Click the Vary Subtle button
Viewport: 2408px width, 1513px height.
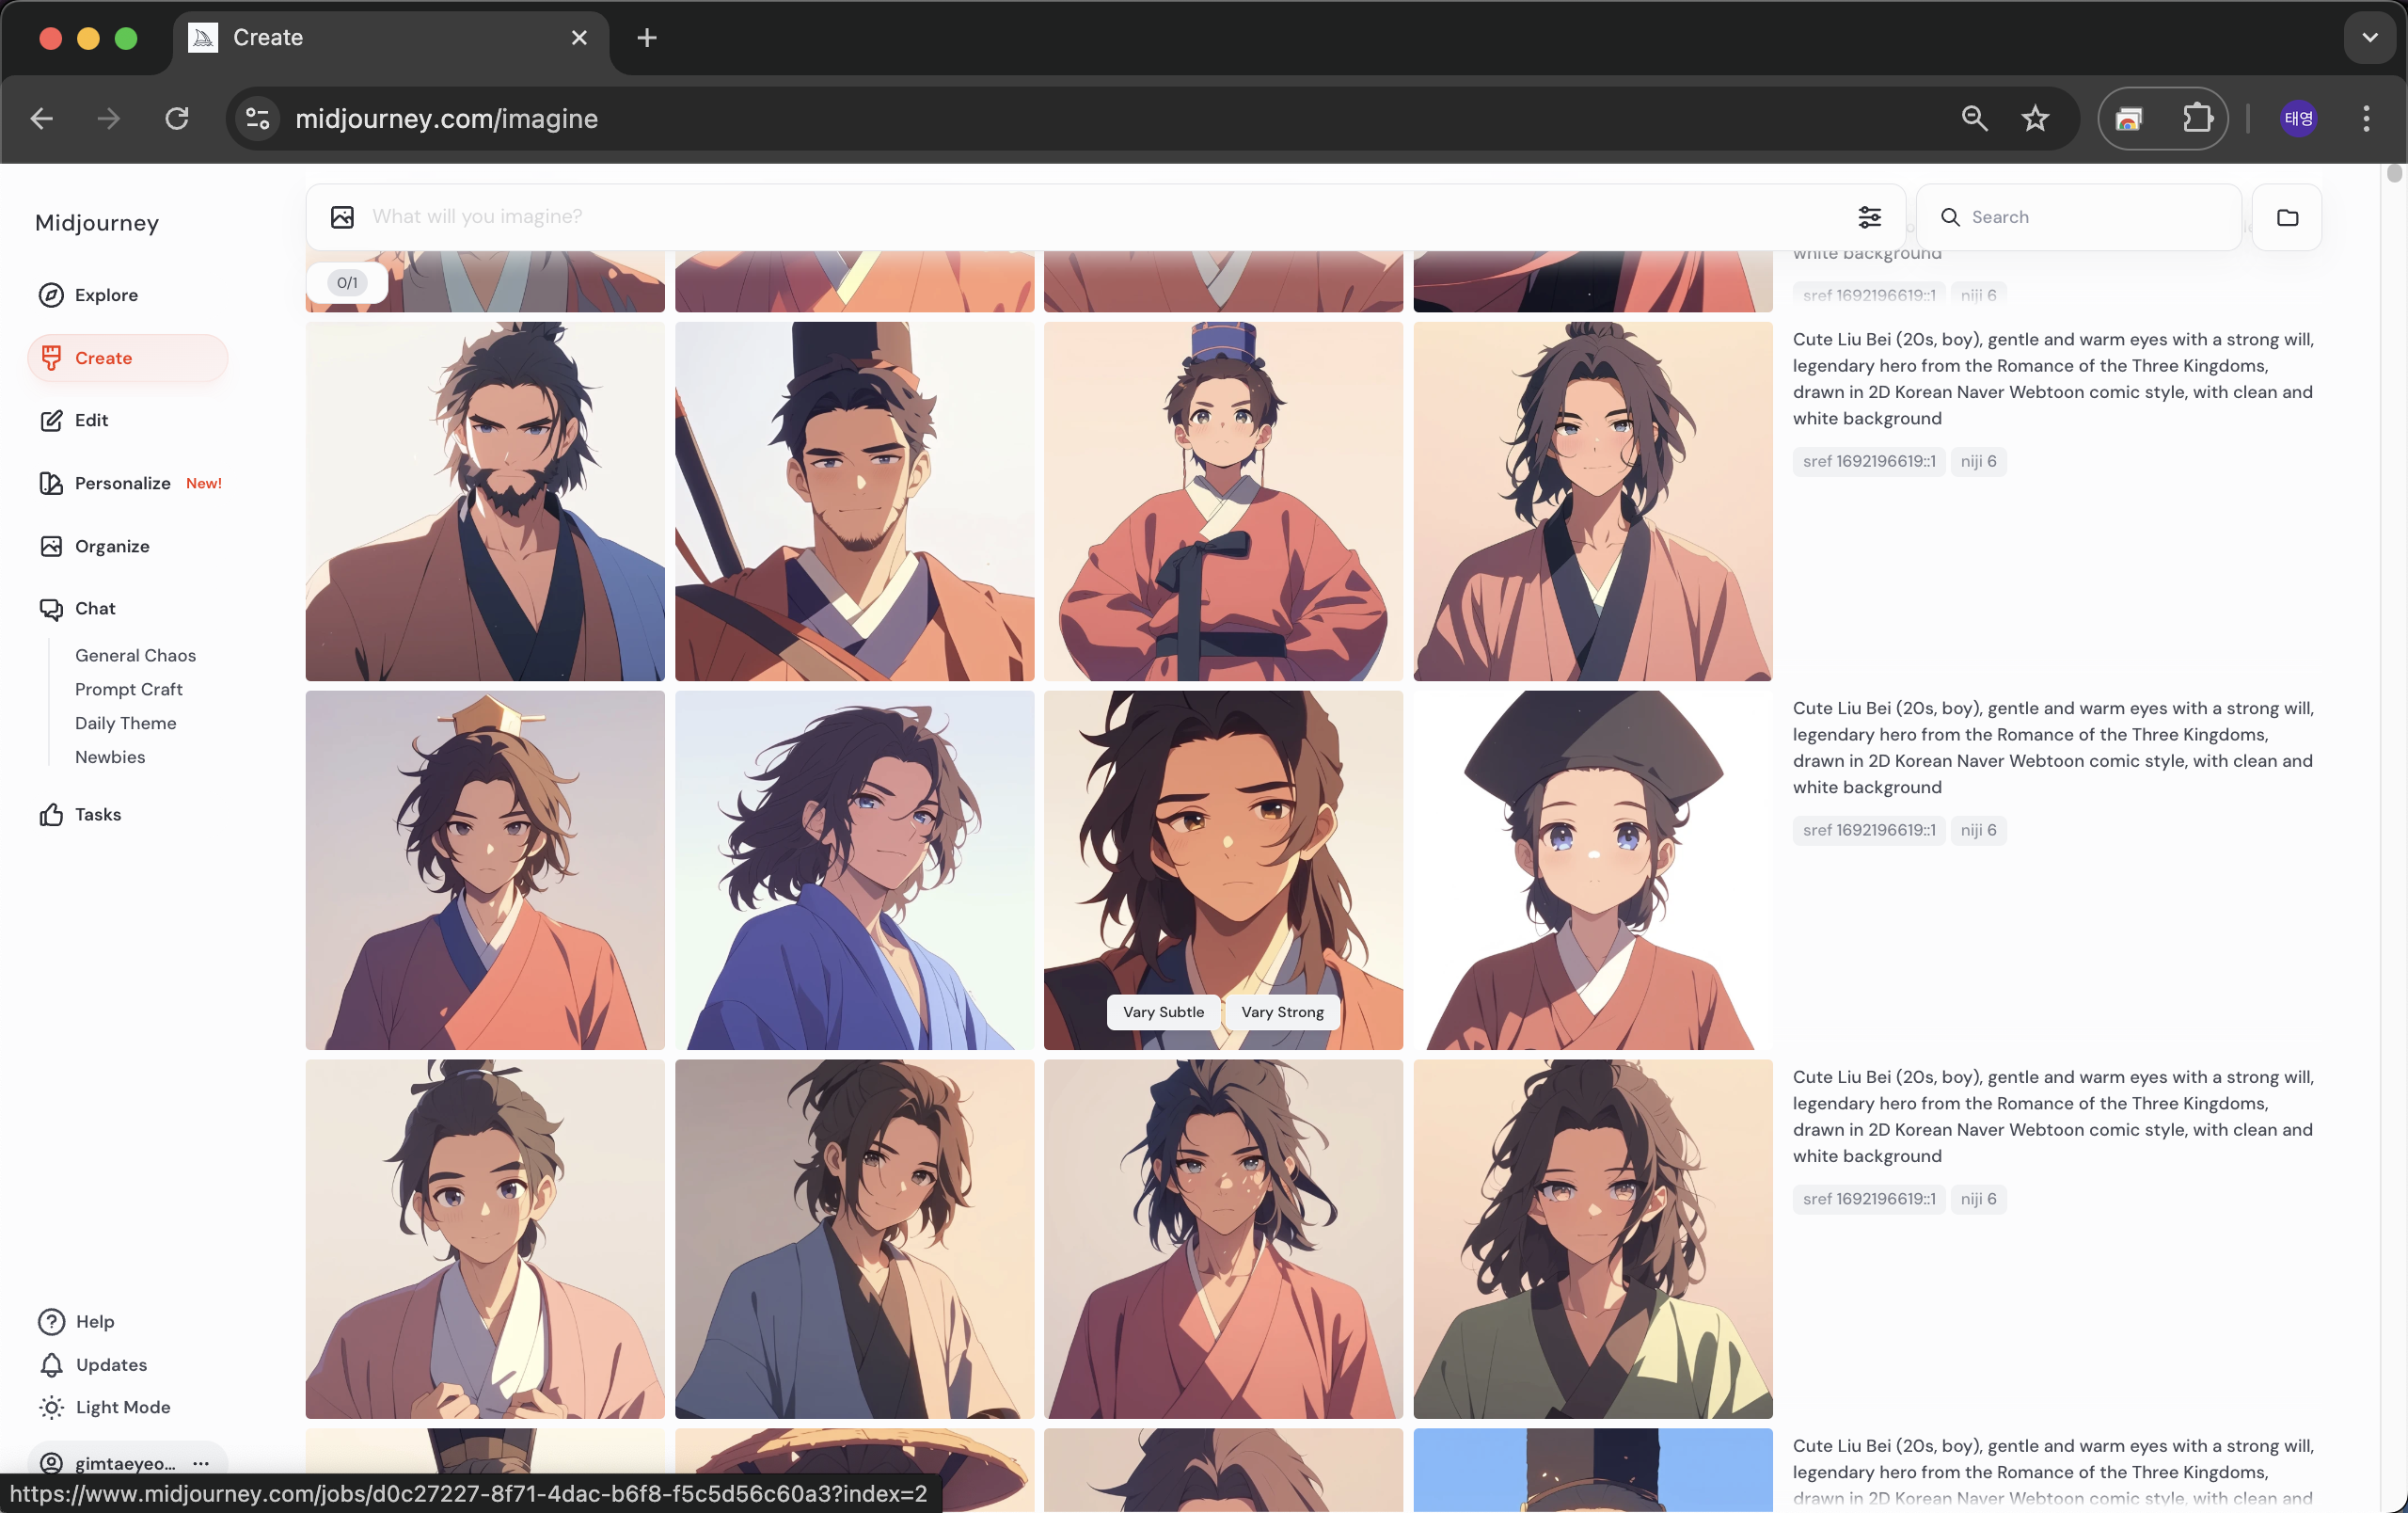click(x=1163, y=1012)
